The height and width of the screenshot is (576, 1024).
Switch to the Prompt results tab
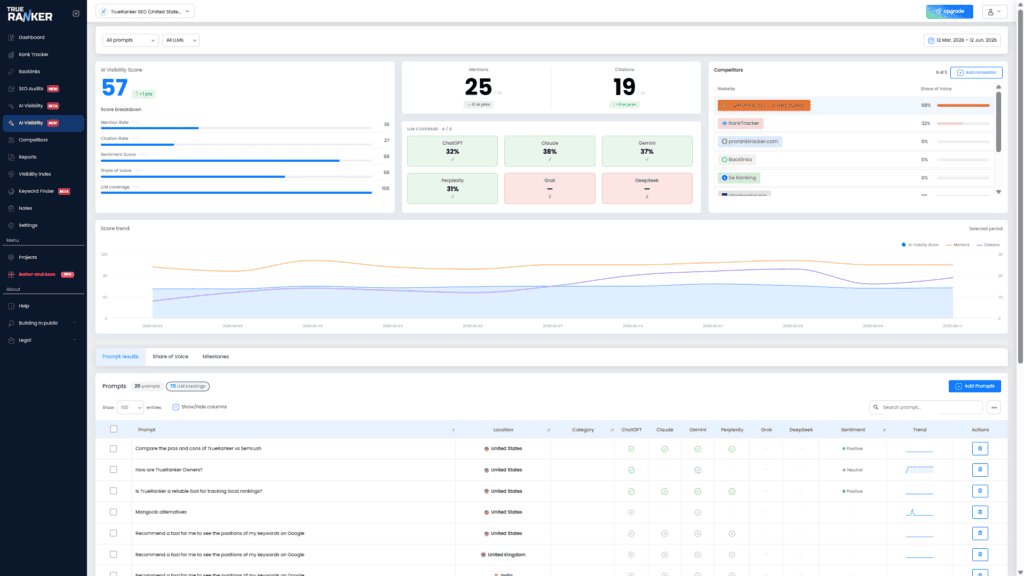120,357
